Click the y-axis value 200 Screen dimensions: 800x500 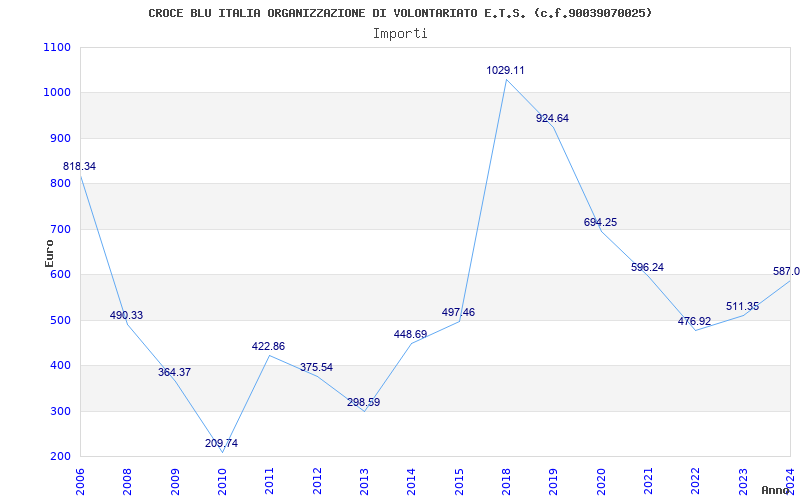(60, 457)
